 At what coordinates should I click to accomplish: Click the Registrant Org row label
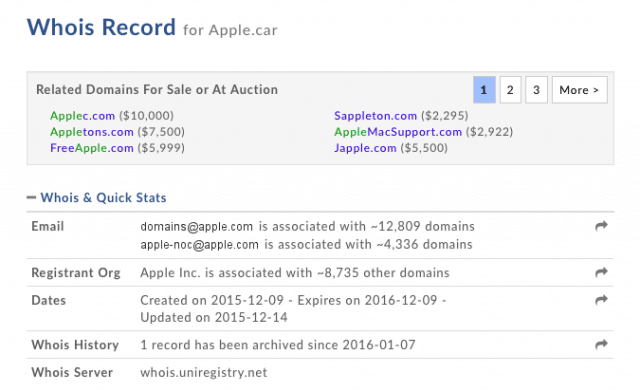pyautogui.click(x=76, y=273)
